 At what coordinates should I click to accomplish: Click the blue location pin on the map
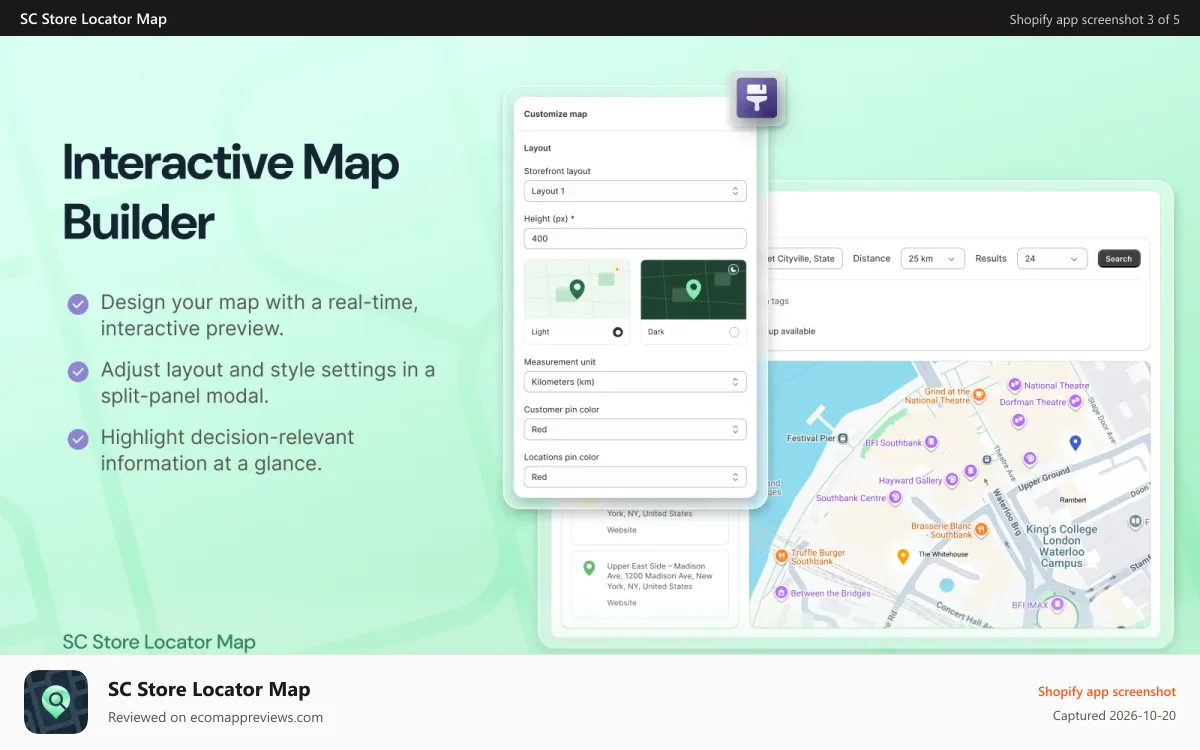tap(1075, 442)
